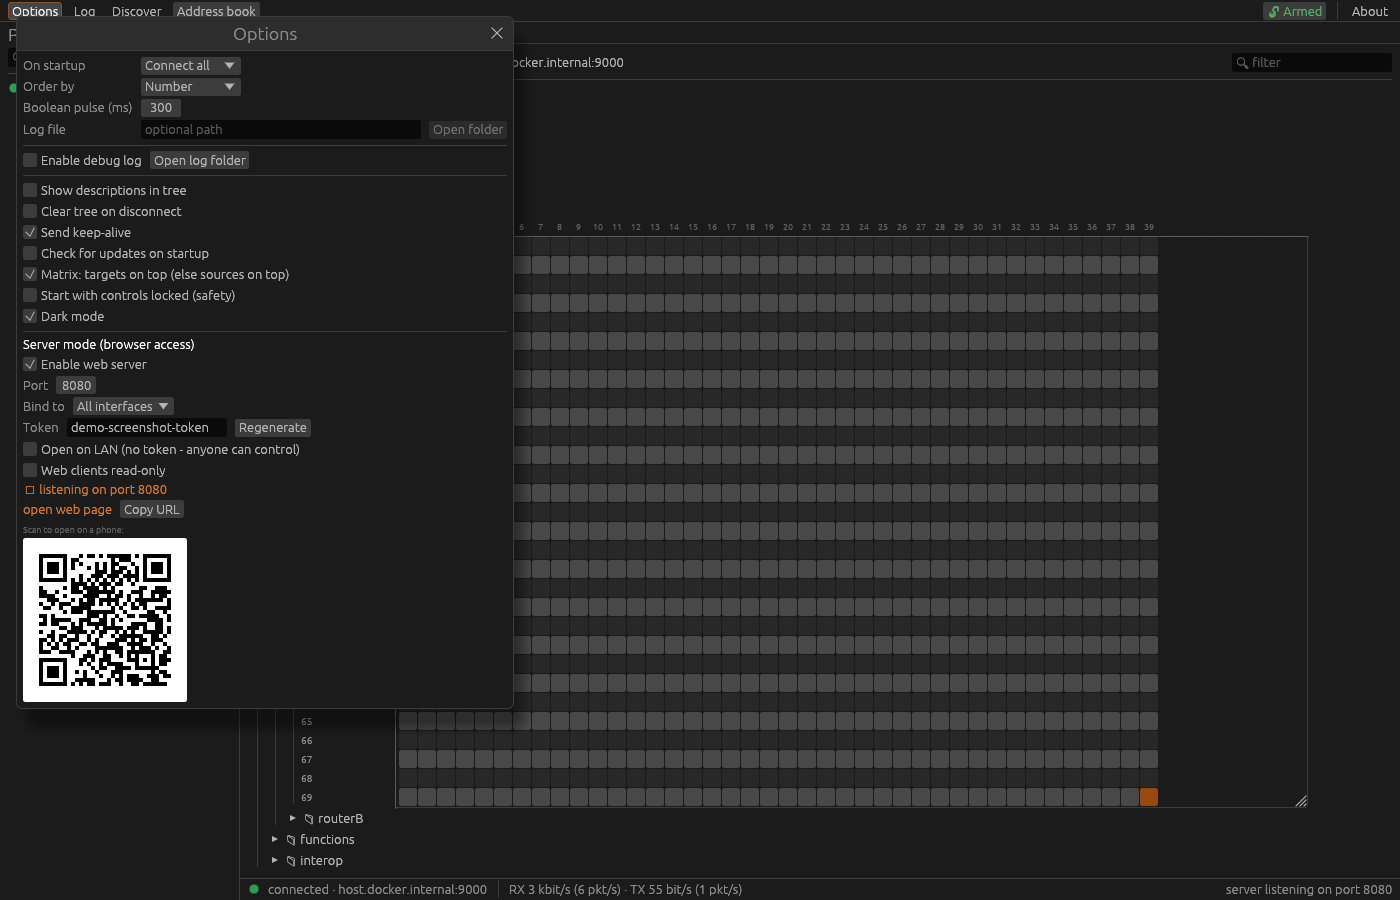Check Open on LAN (no token) option
This screenshot has height=900, width=1400.
(30, 449)
